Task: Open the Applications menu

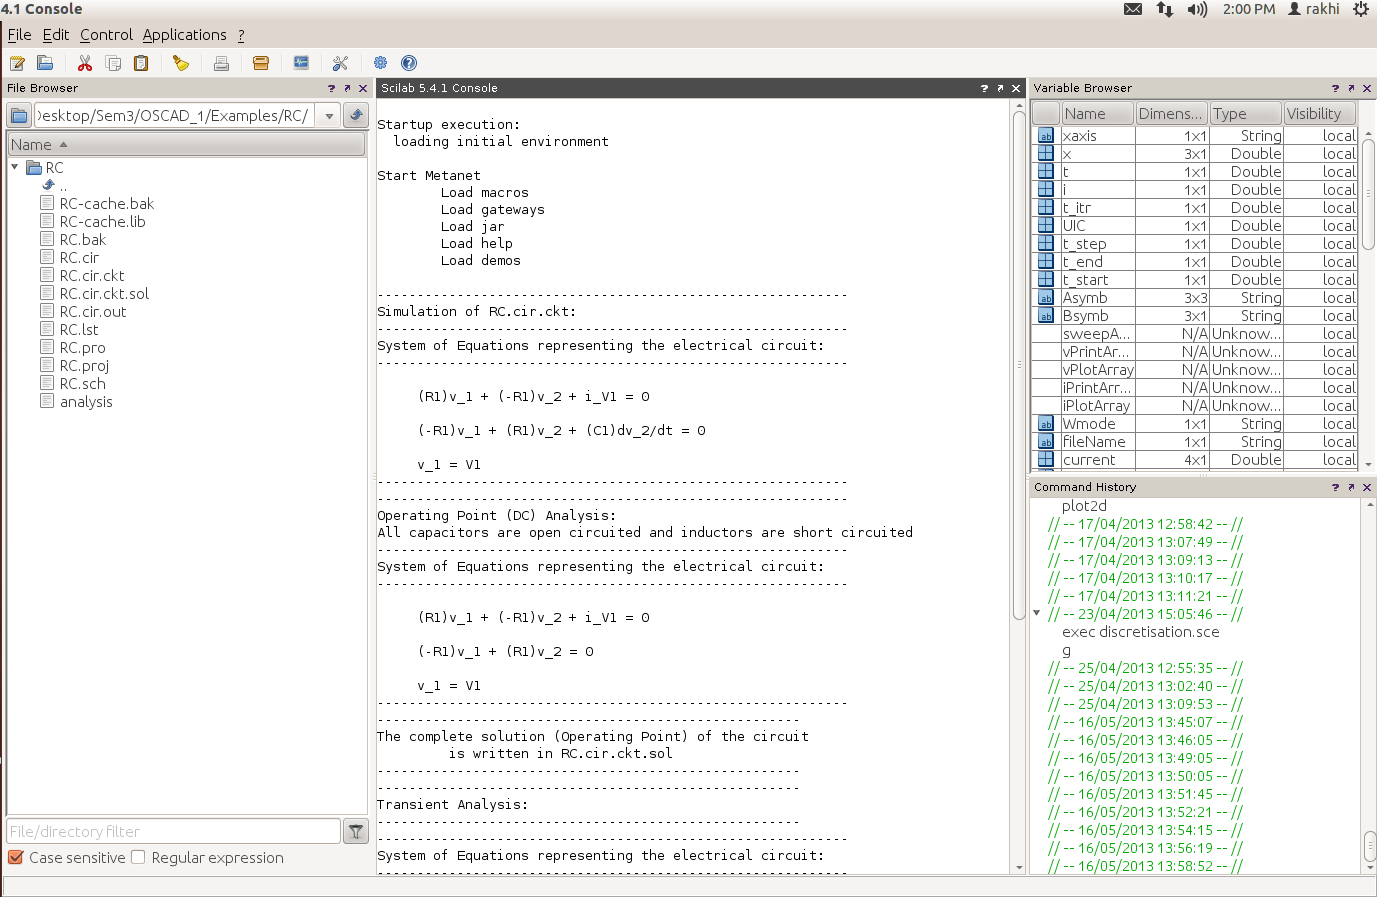Action: coord(184,34)
